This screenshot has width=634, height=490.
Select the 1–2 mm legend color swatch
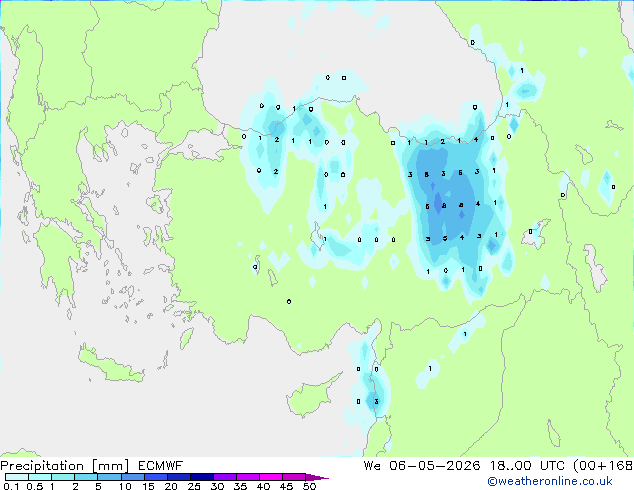(63, 477)
